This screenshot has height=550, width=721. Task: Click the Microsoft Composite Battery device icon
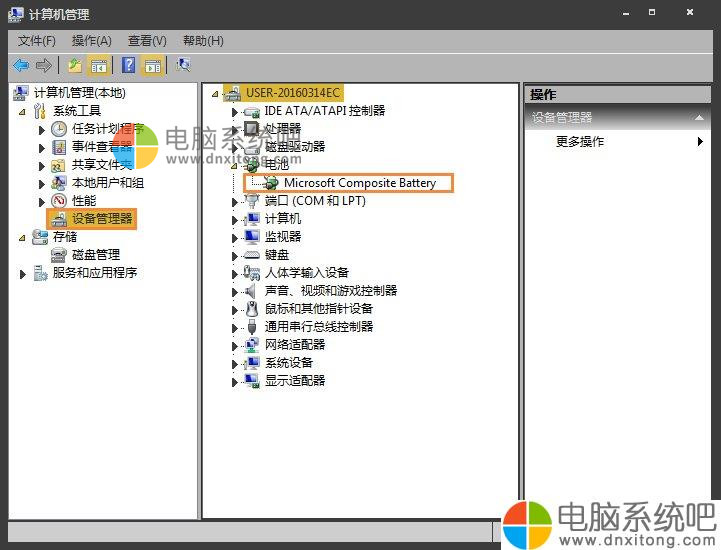(x=271, y=183)
